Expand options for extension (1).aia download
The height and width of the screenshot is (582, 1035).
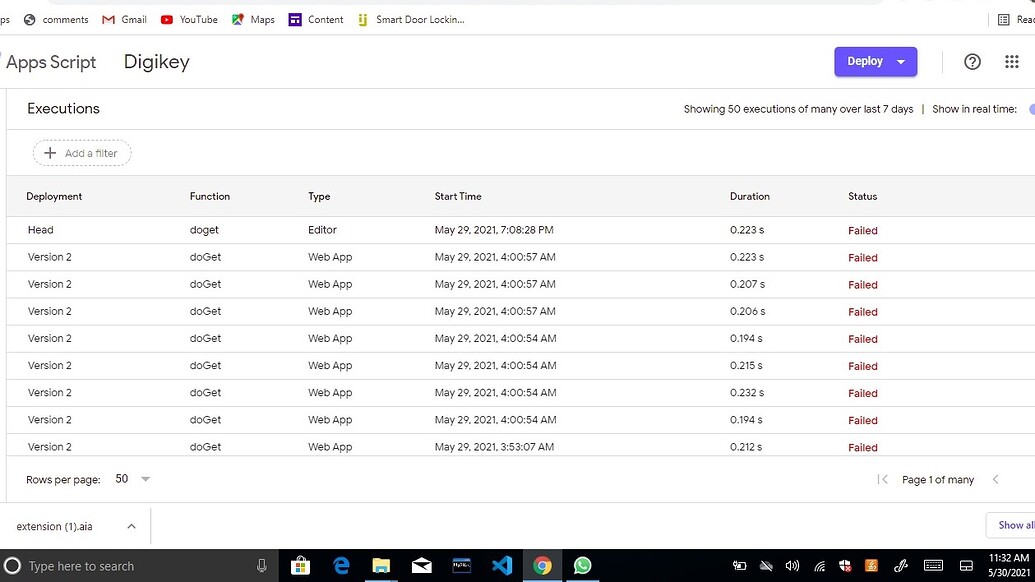(131, 527)
